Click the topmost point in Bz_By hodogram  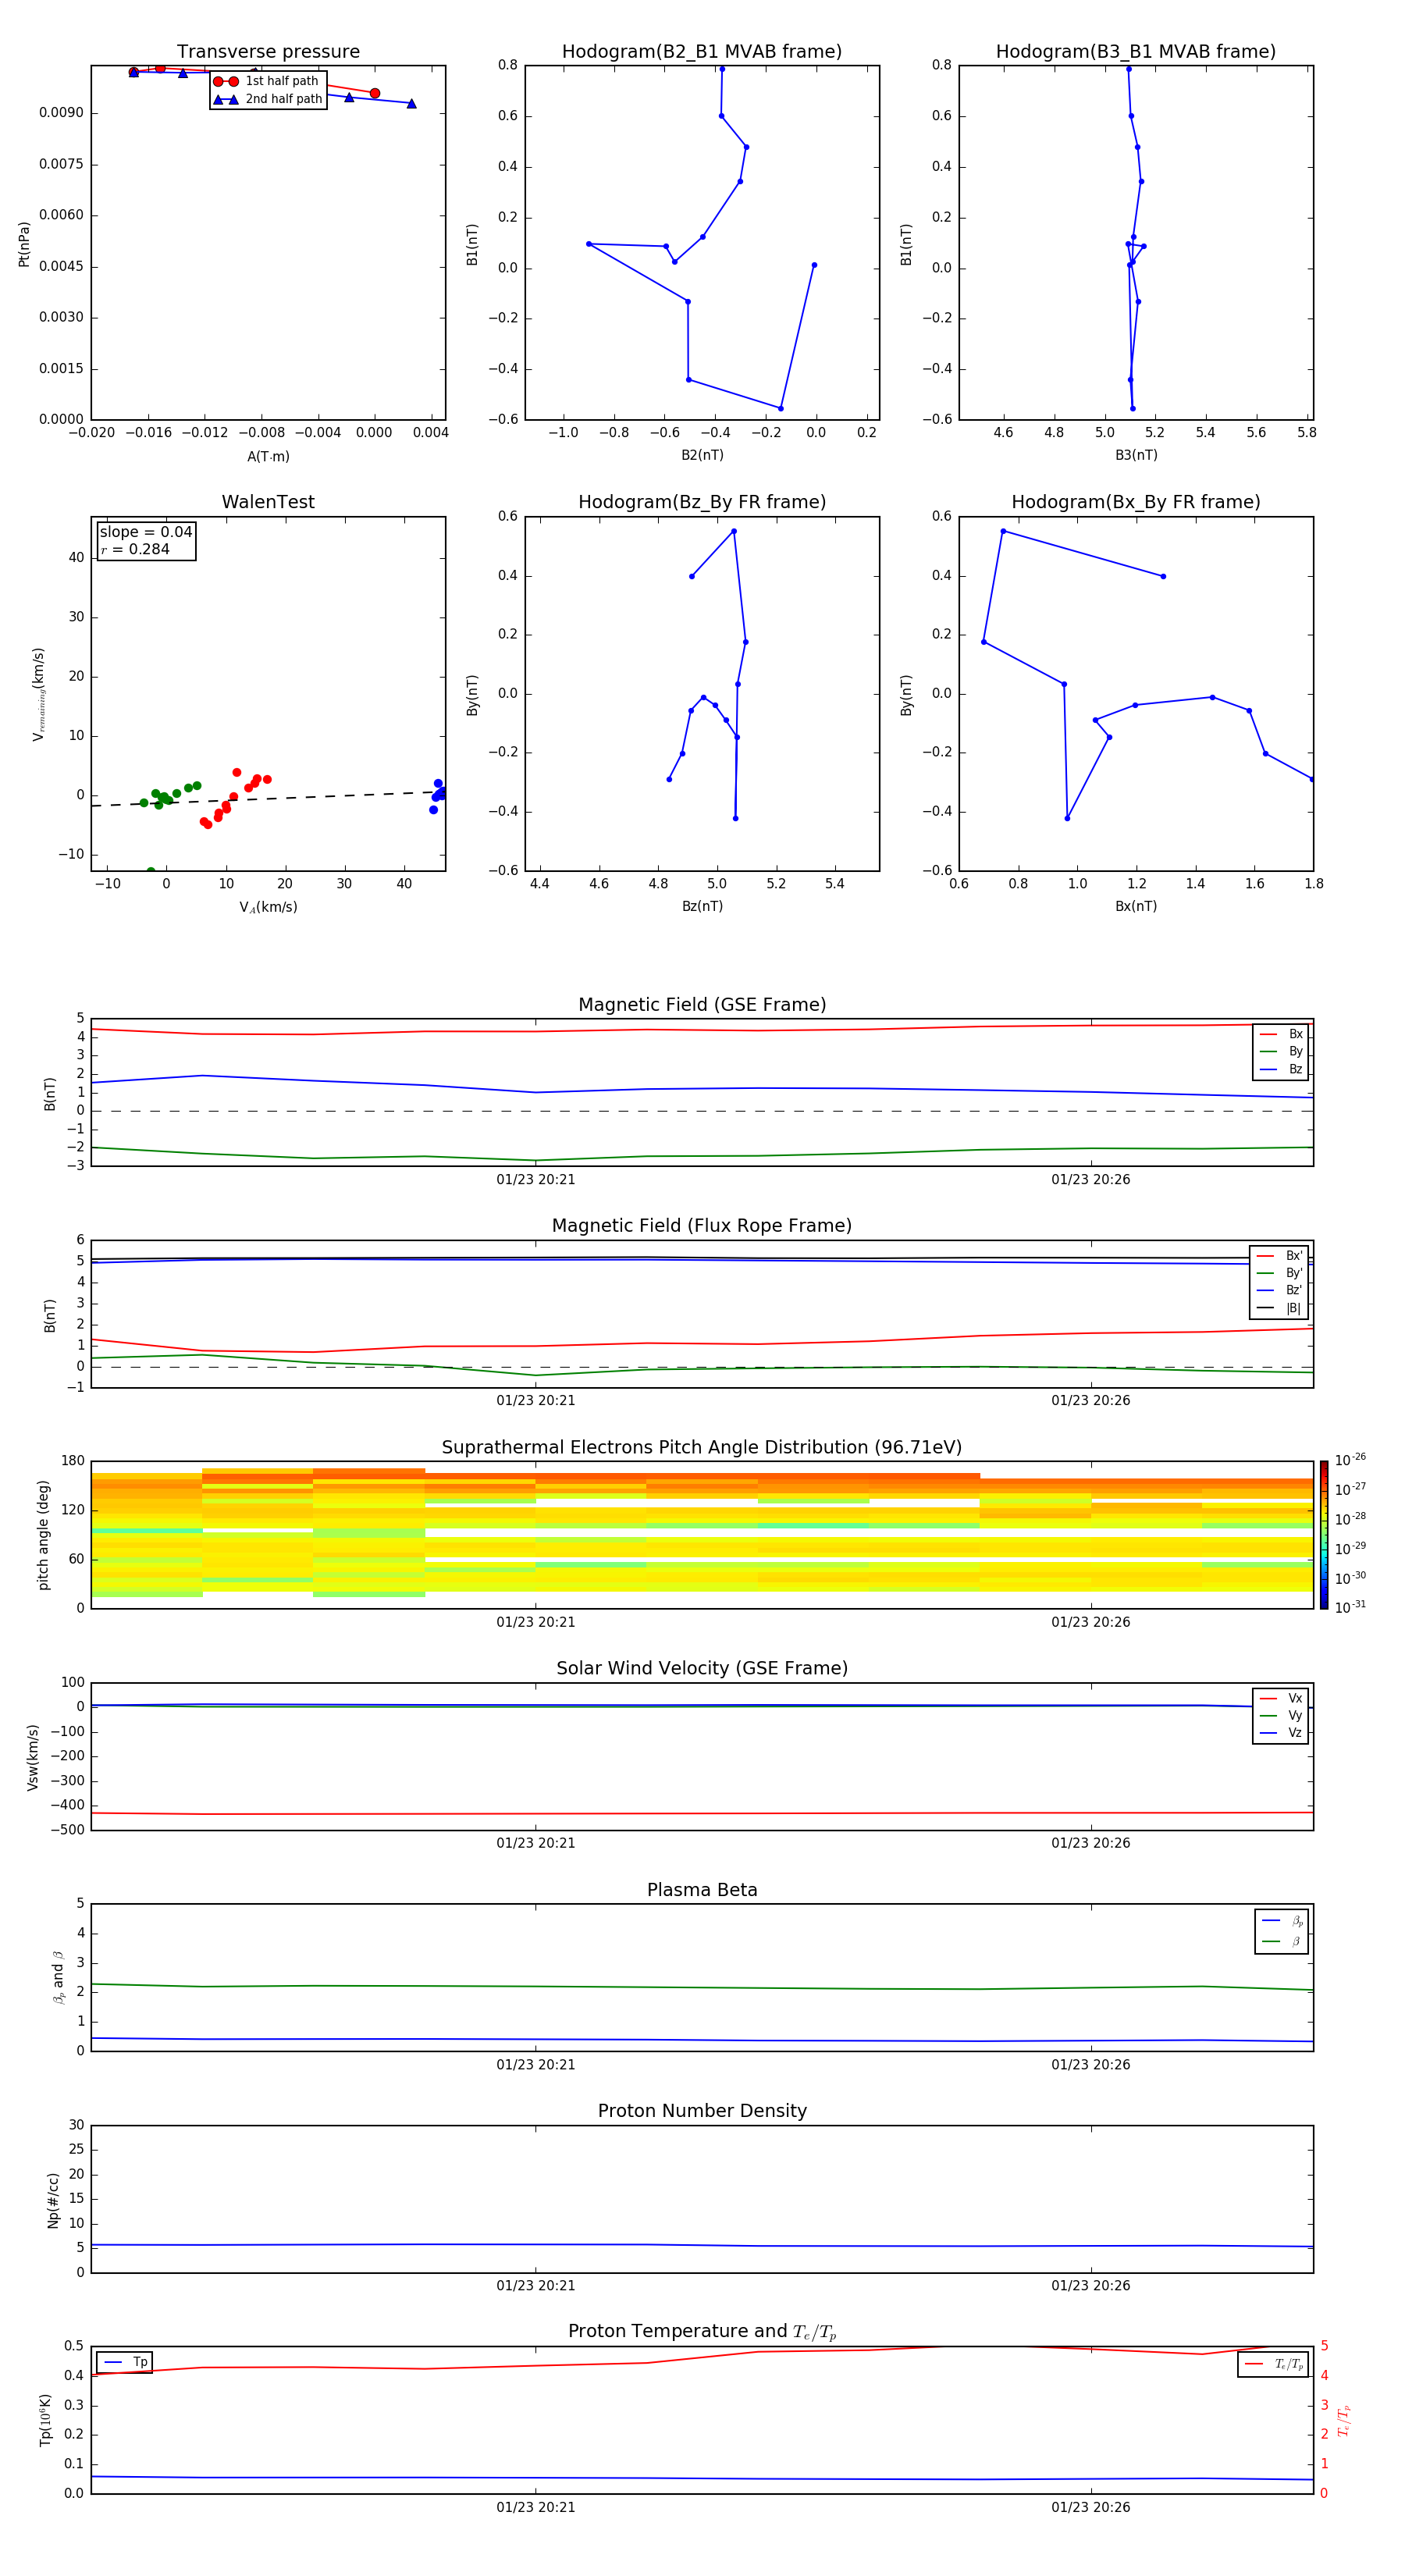click(x=734, y=531)
